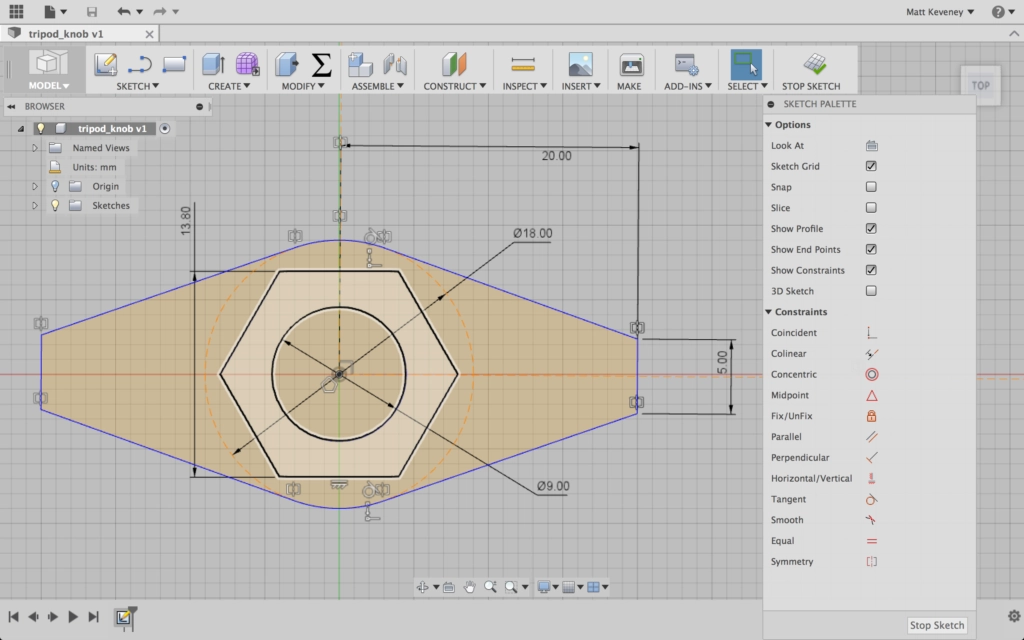
Task: Select the Measure inspect icon
Action: tap(523, 64)
